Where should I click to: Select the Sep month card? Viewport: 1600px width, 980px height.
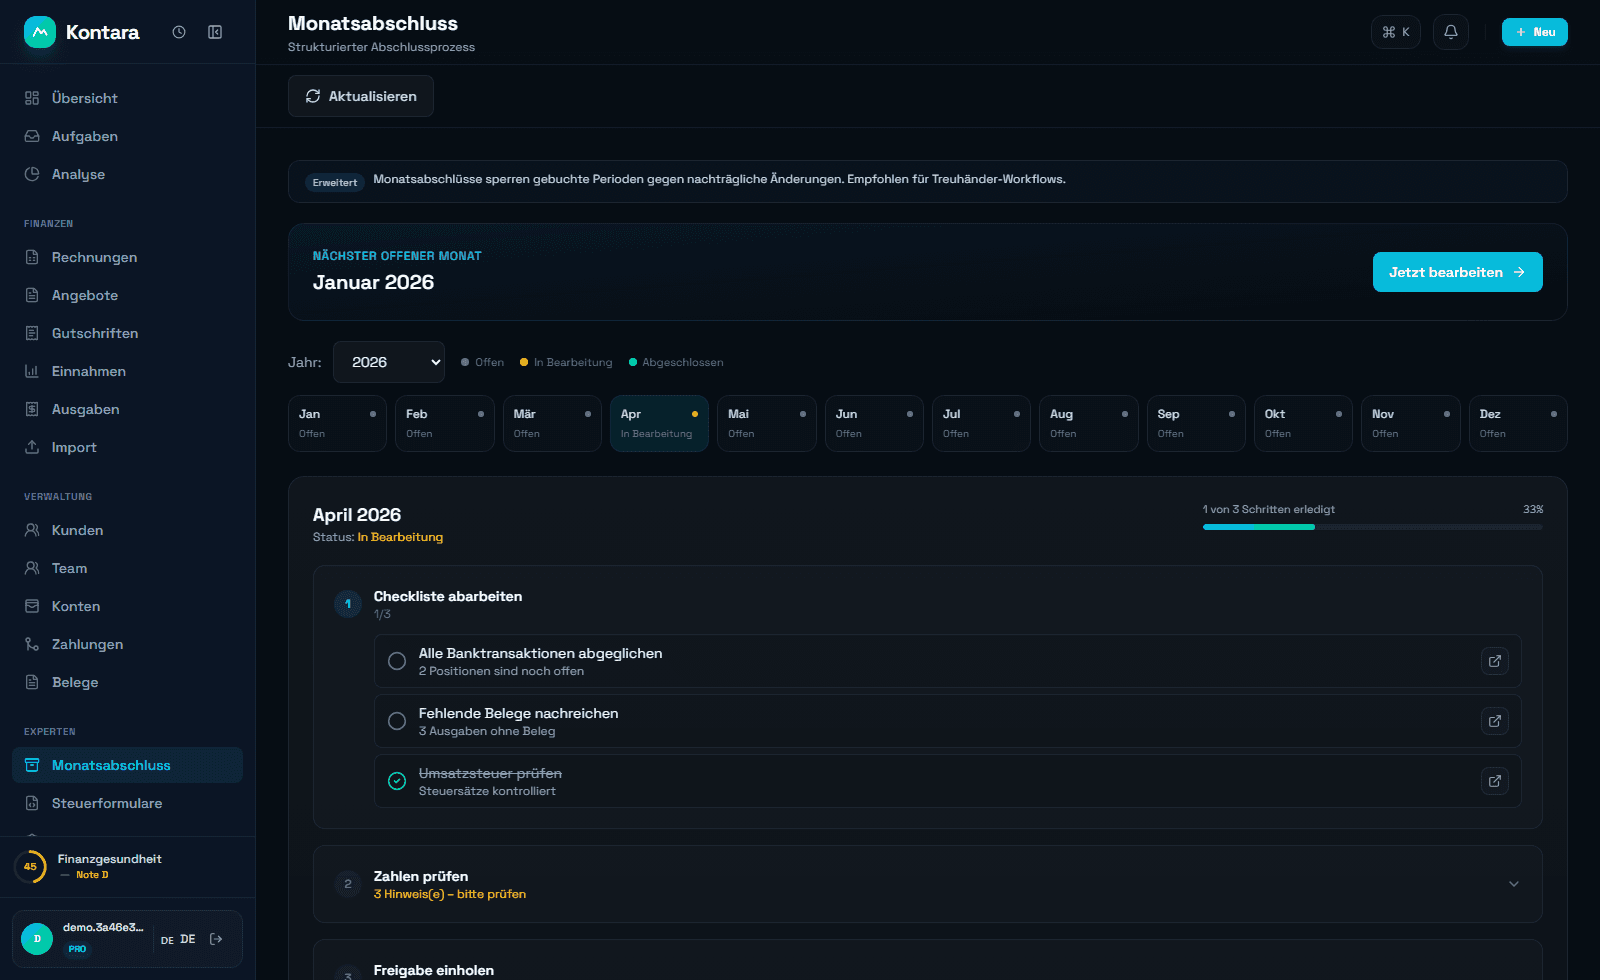pyautogui.click(x=1196, y=423)
